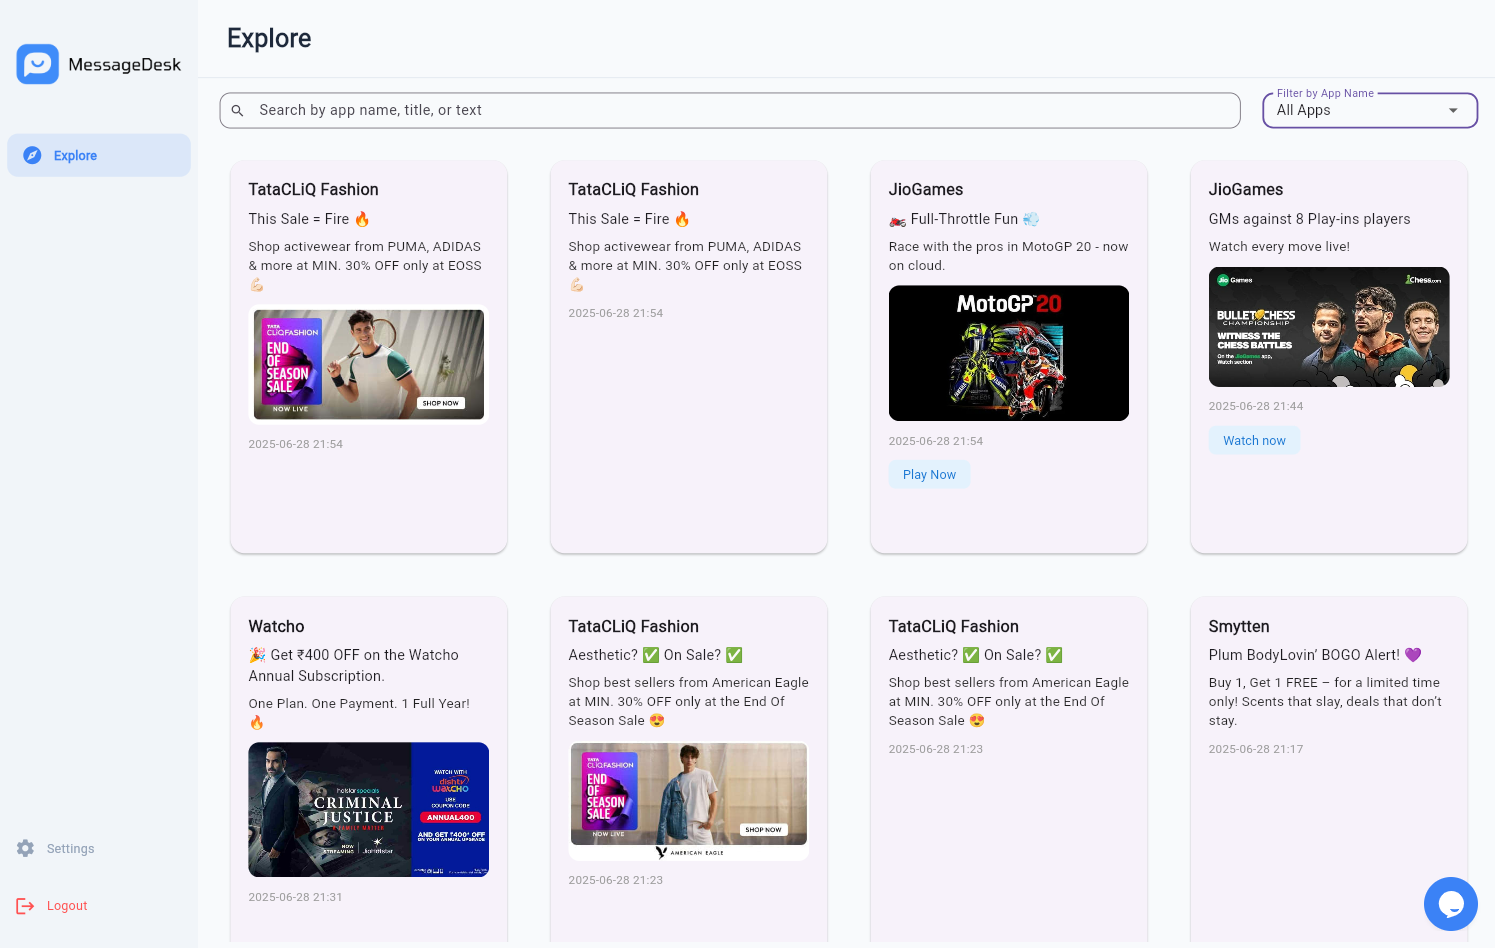Click the Watcho card title
This screenshot has width=1495, height=948.
click(x=276, y=626)
